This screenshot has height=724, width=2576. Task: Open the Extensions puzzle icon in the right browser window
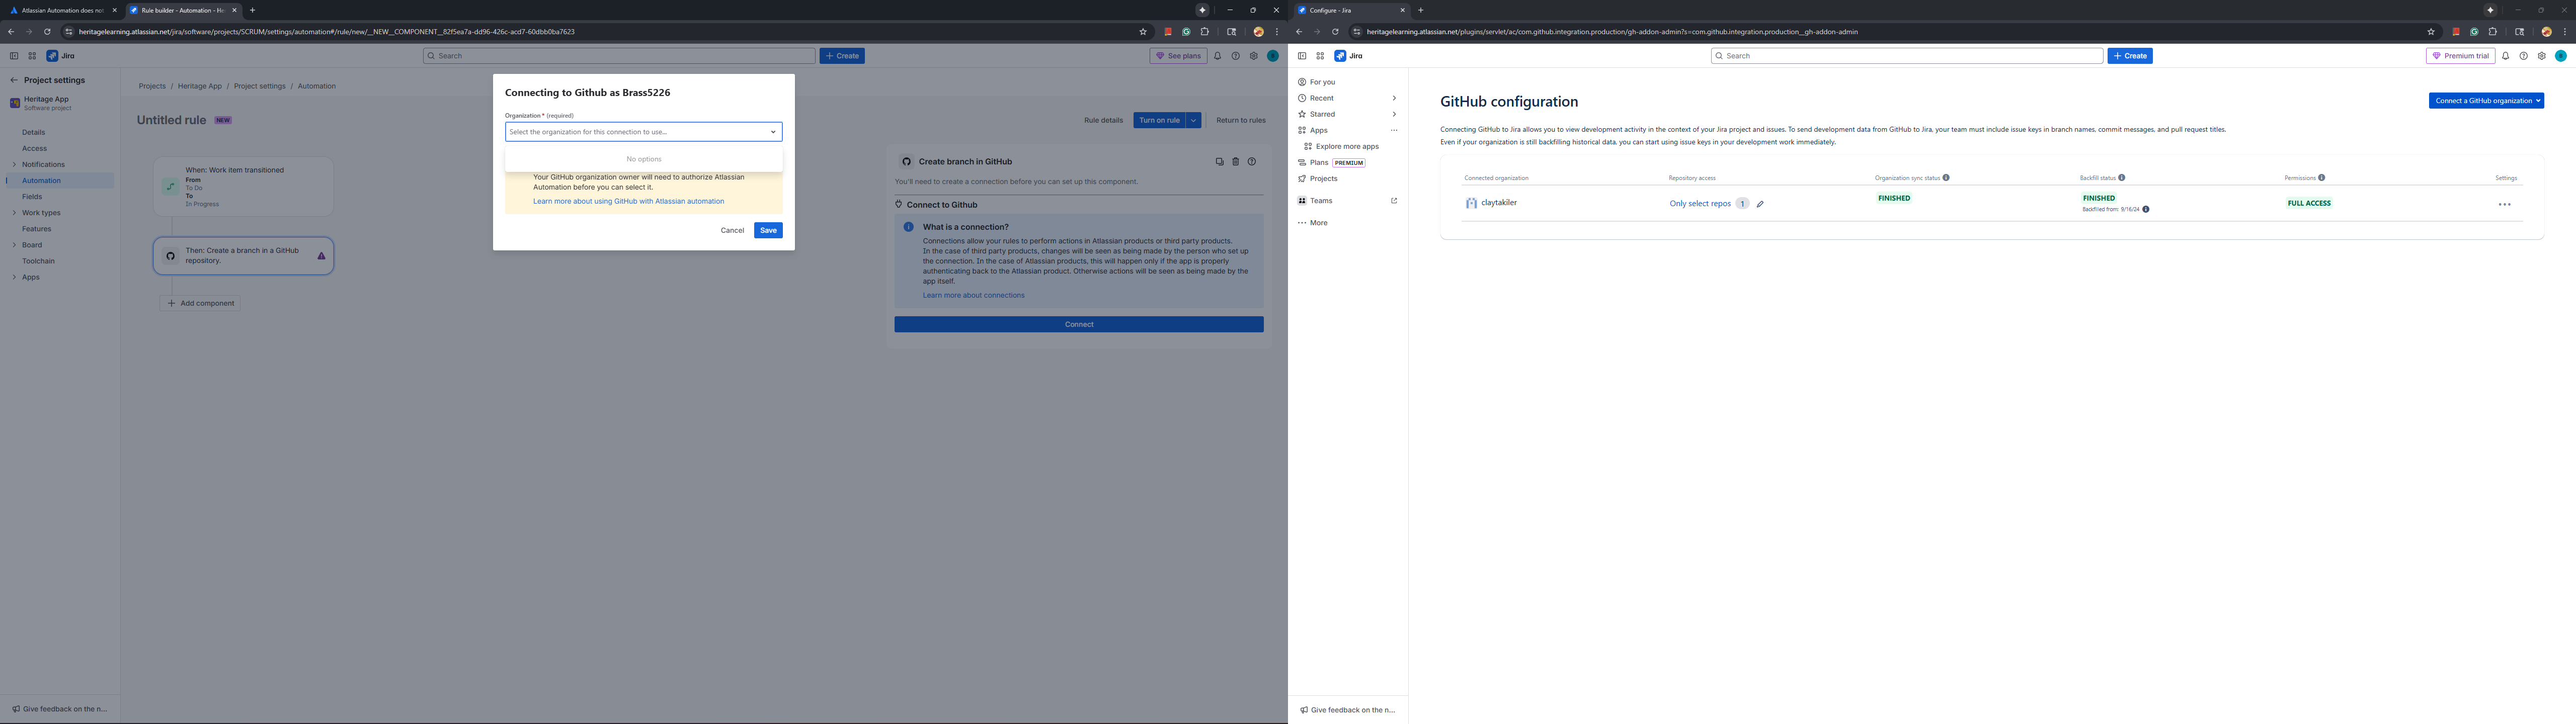(2493, 32)
